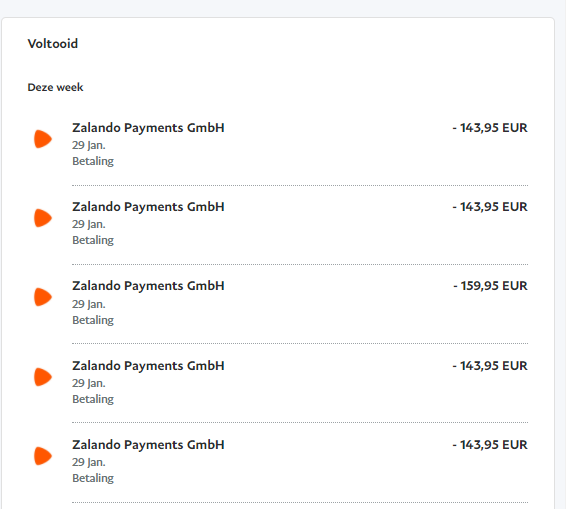Open the second Zalando Payments GmbH transaction name
The height and width of the screenshot is (509, 566).
point(148,207)
